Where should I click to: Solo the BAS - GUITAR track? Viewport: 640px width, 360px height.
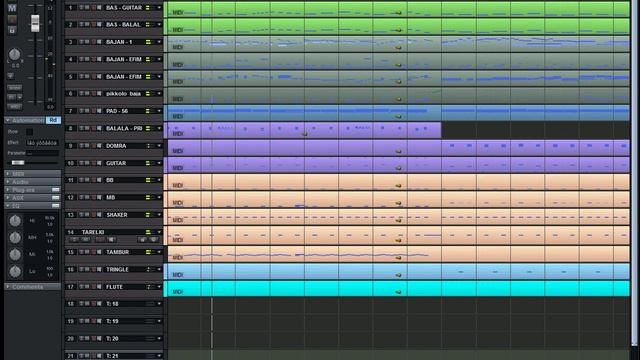[82, 7]
